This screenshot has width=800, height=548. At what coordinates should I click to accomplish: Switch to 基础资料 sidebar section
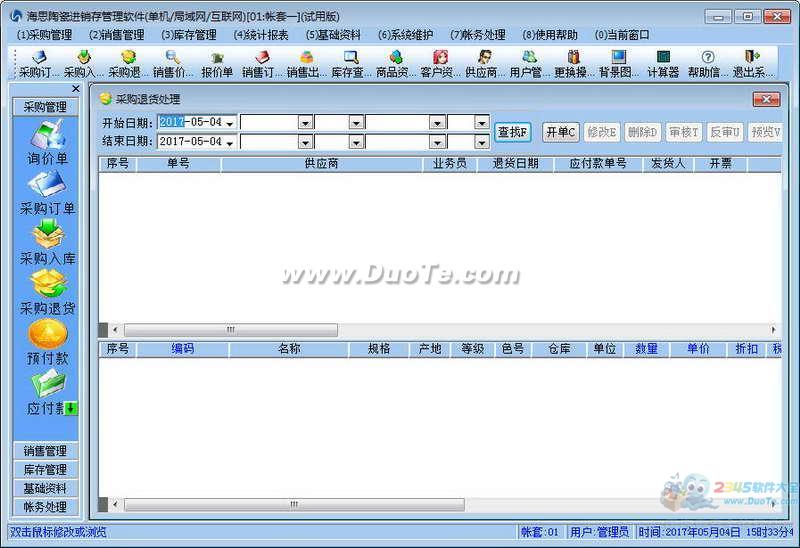point(45,488)
